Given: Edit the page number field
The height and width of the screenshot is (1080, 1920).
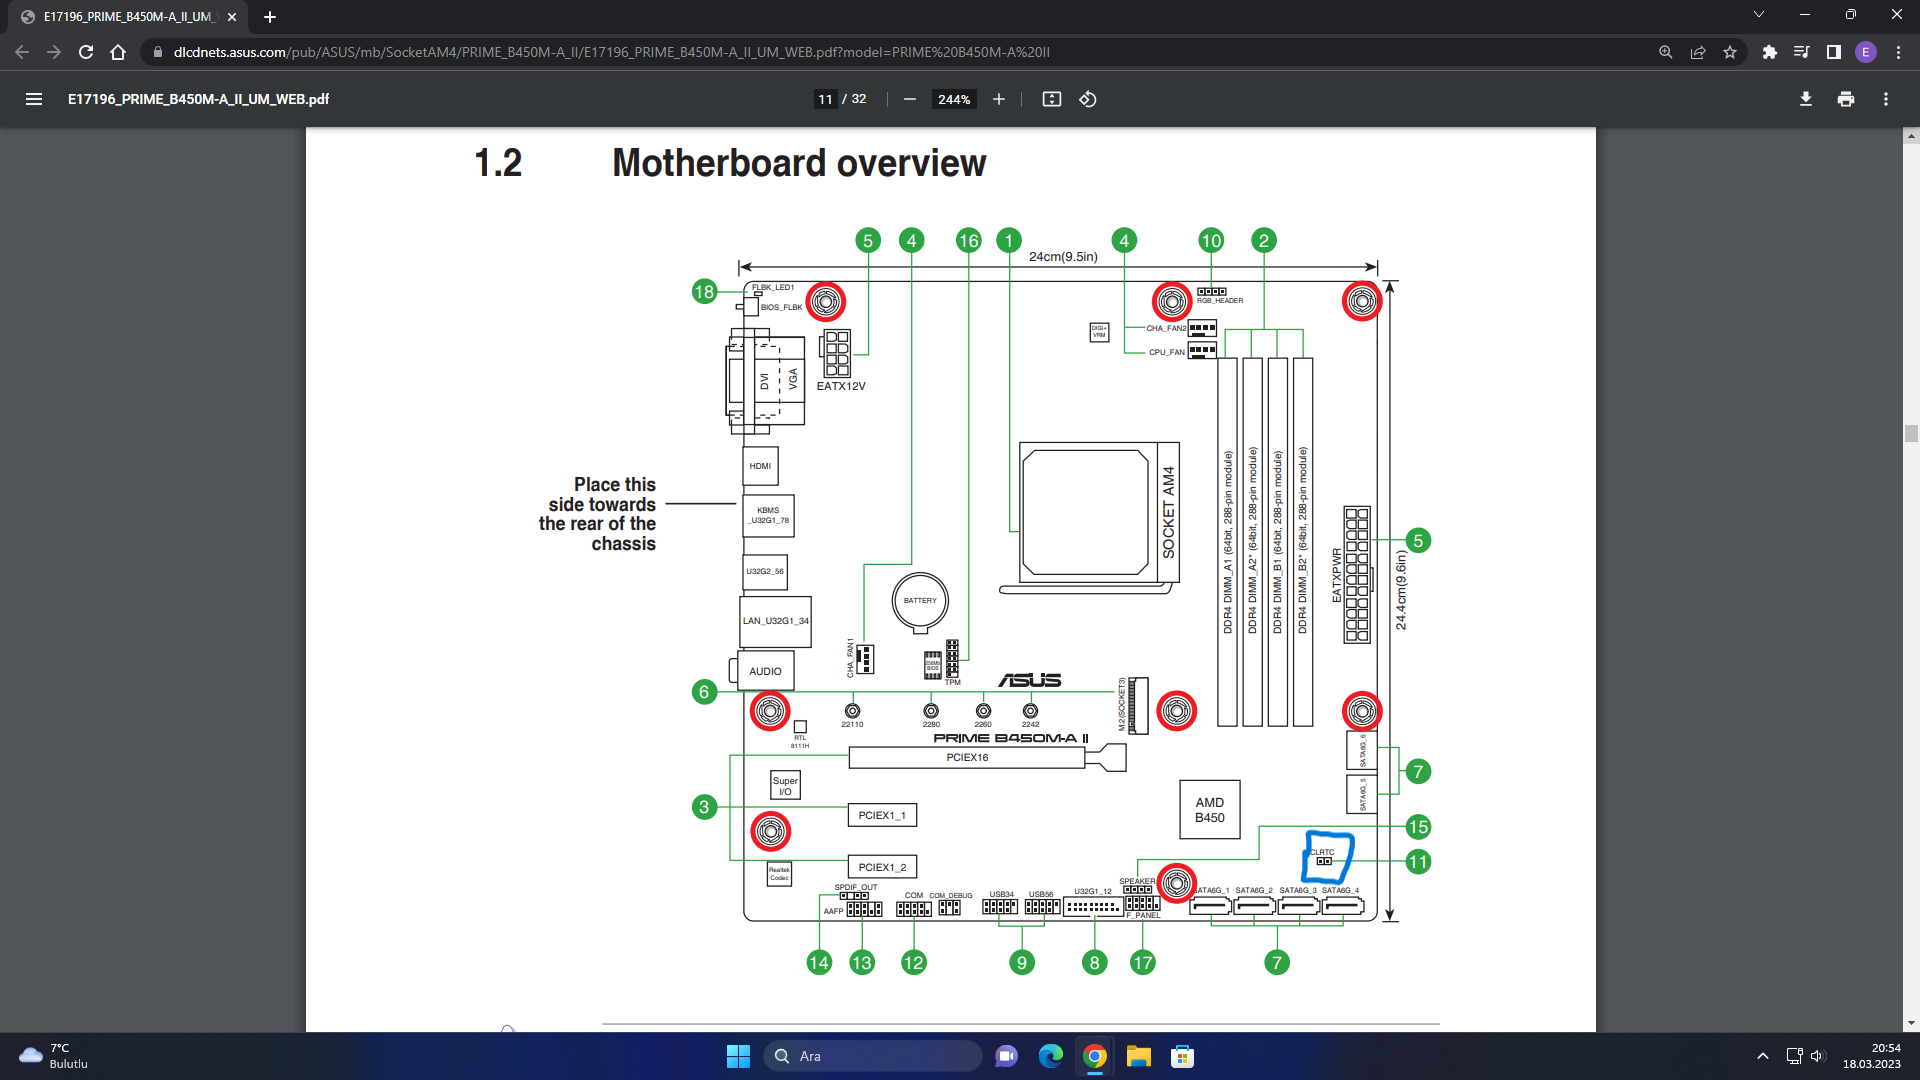Looking at the screenshot, I should 825,99.
